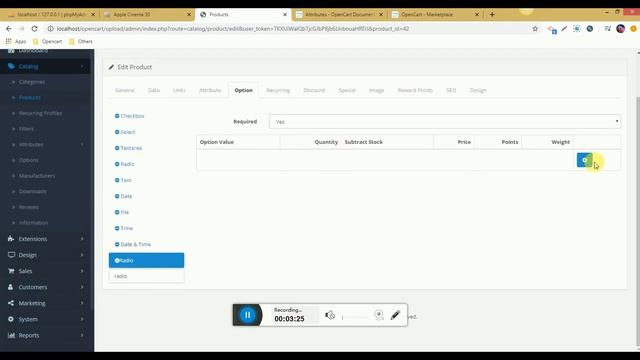Switch to the Design product tab
Screen dimensions: 640x360
[x=478, y=90]
